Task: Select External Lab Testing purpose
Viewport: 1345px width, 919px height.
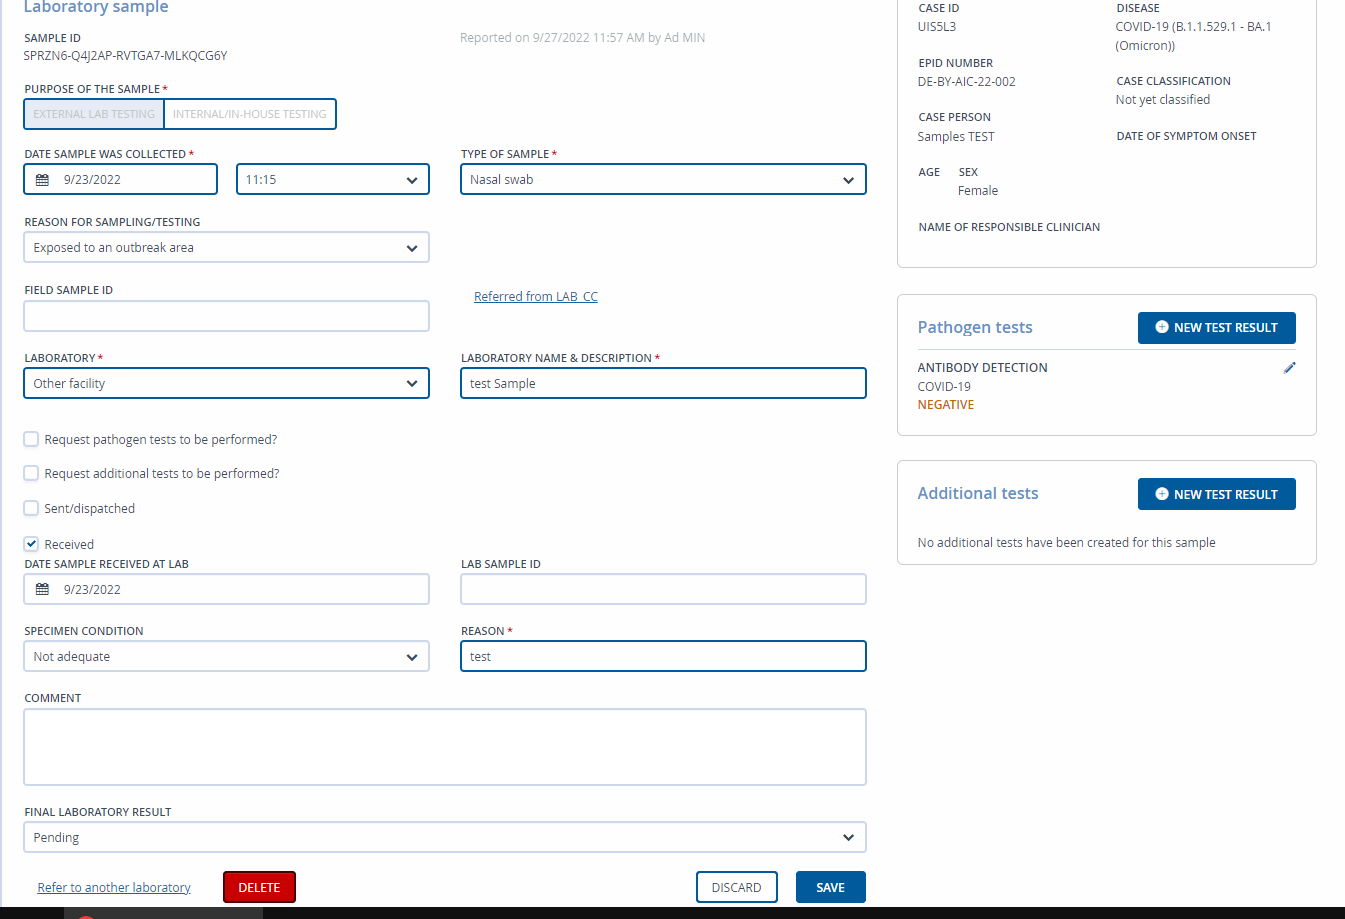Action: (94, 114)
